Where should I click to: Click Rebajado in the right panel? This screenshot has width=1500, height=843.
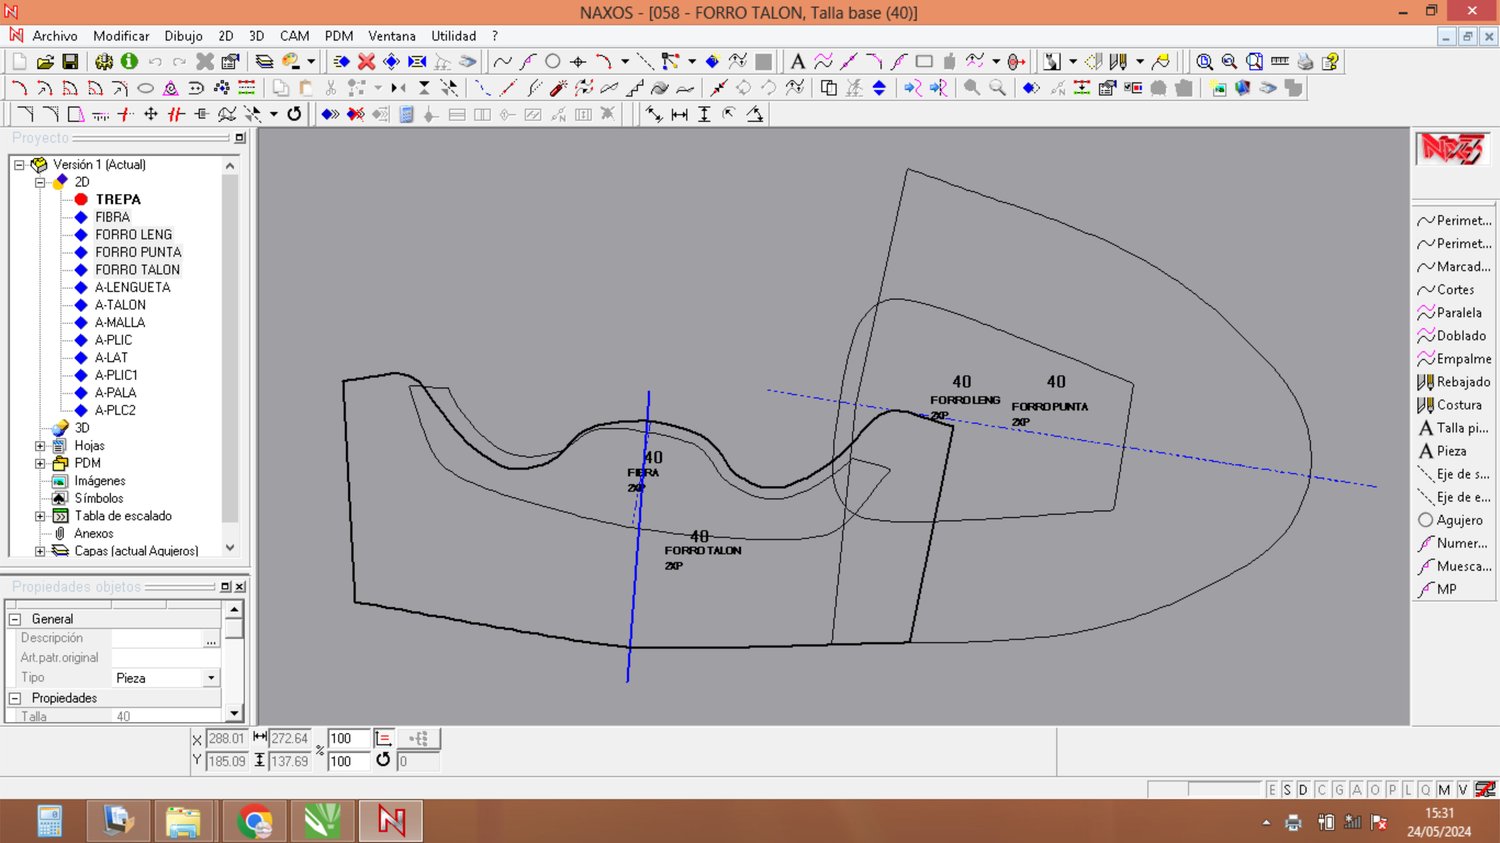(x=1462, y=382)
